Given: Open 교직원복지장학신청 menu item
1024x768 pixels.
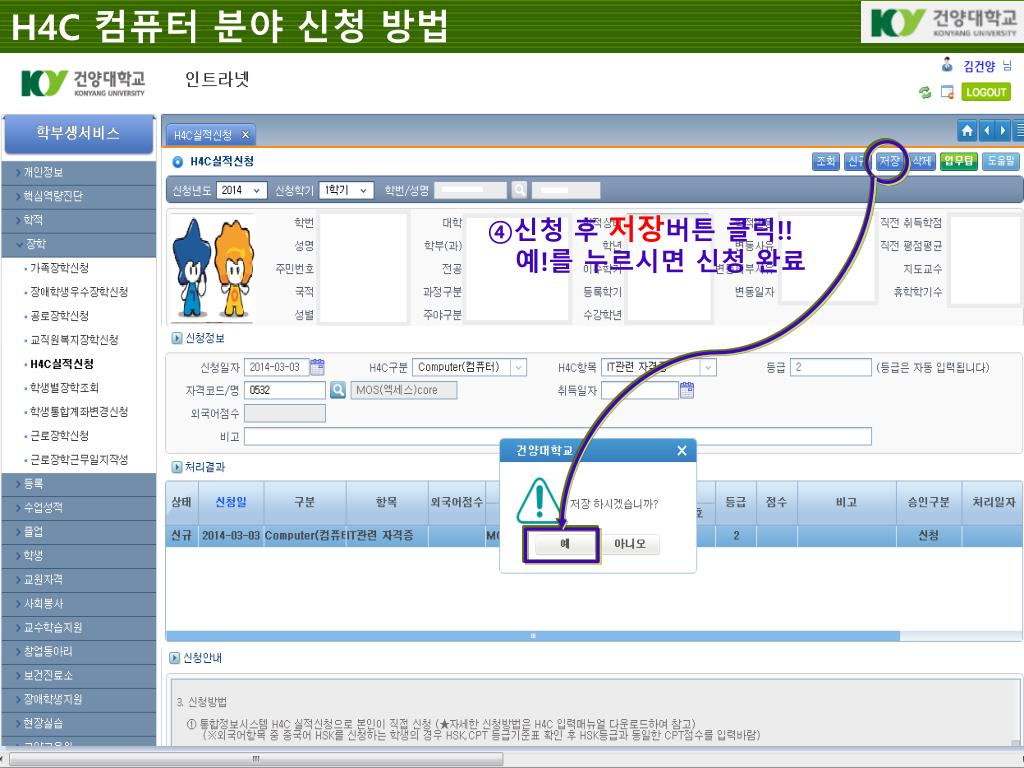Looking at the screenshot, I should point(74,340).
